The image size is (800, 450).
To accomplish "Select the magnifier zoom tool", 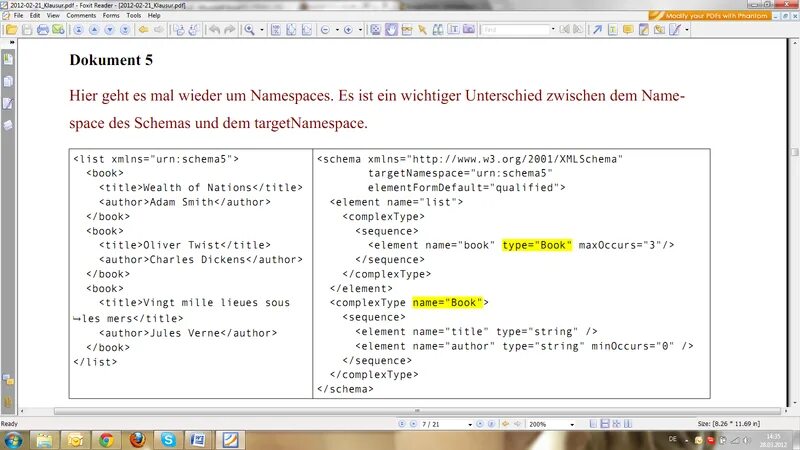I will (249, 30).
